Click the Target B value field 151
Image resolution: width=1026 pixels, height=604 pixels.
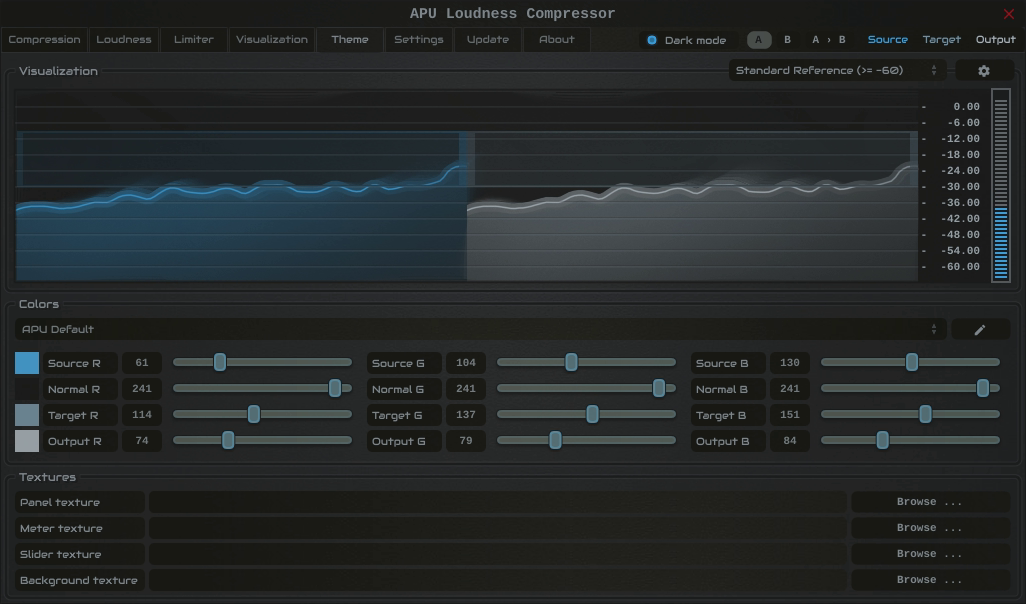tap(790, 415)
